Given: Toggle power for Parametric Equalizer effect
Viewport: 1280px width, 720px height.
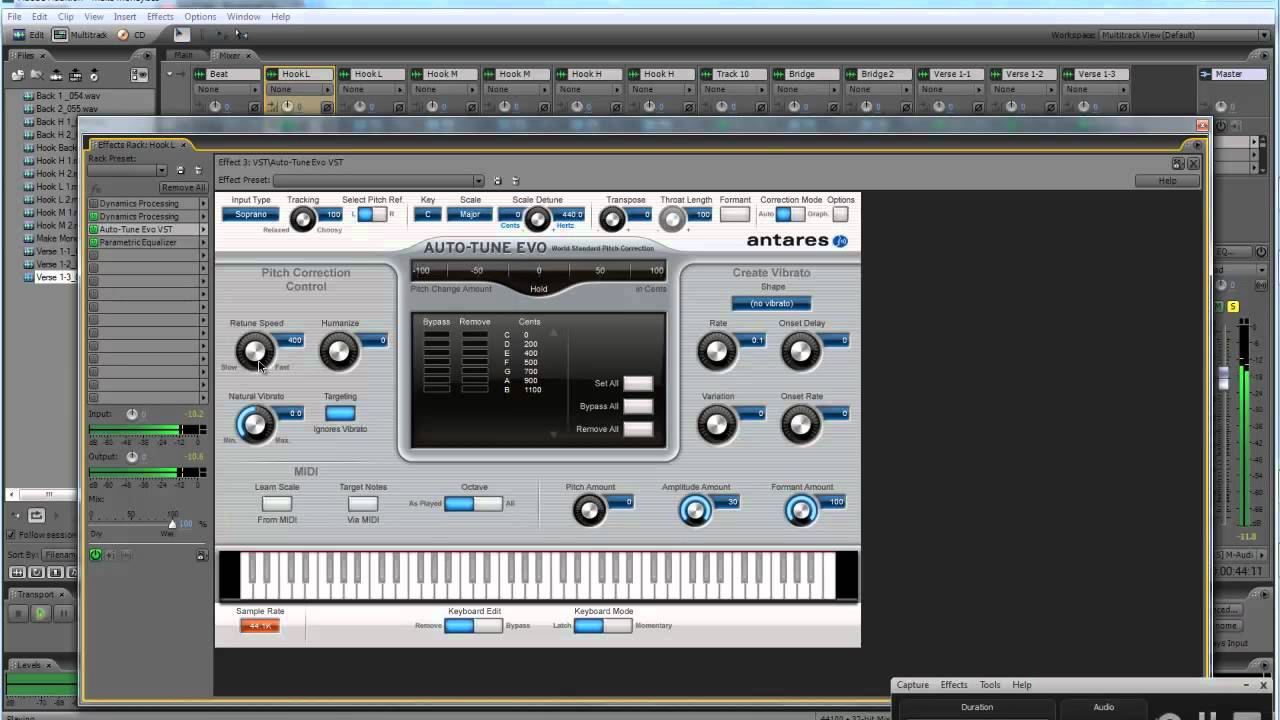Looking at the screenshot, I should click(94, 243).
